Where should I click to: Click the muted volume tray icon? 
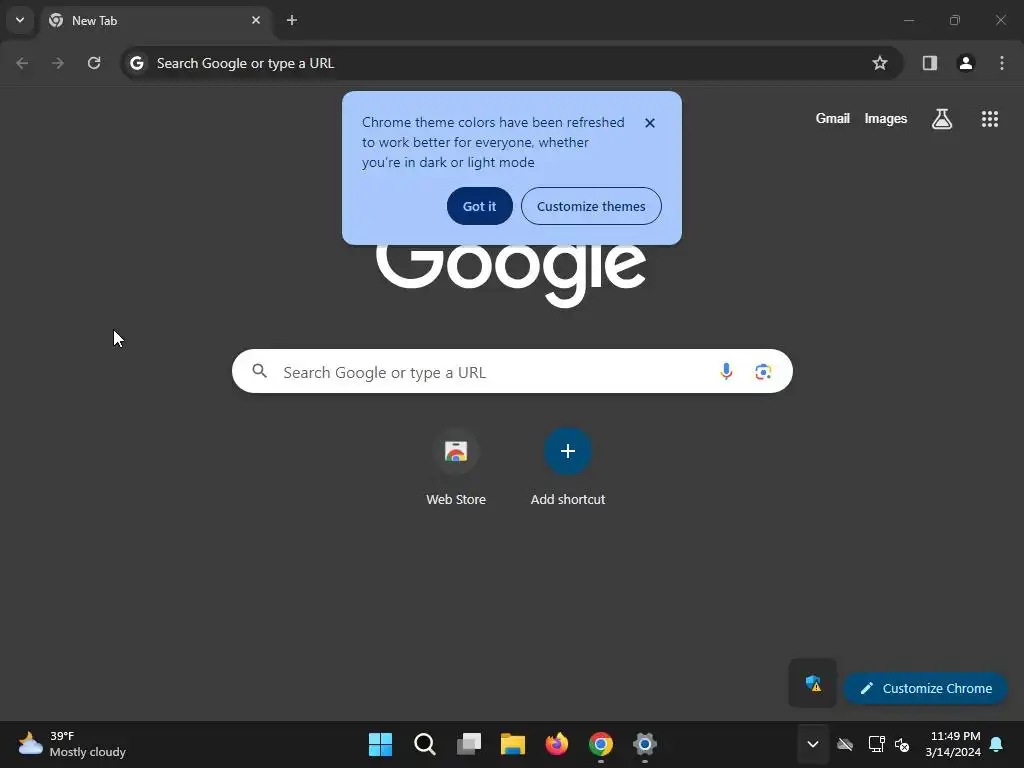click(903, 744)
